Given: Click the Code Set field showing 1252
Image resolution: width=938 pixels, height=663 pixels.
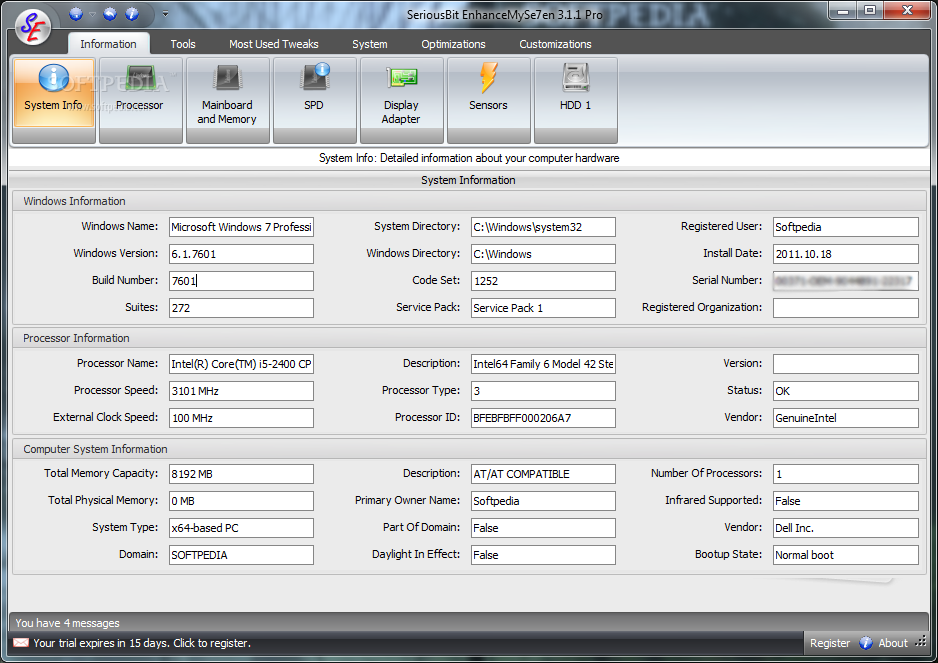Looking at the screenshot, I should 543,281.
